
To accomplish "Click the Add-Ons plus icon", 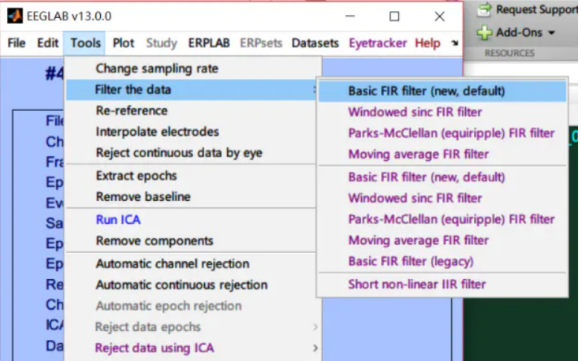I will tap(485, 33).
